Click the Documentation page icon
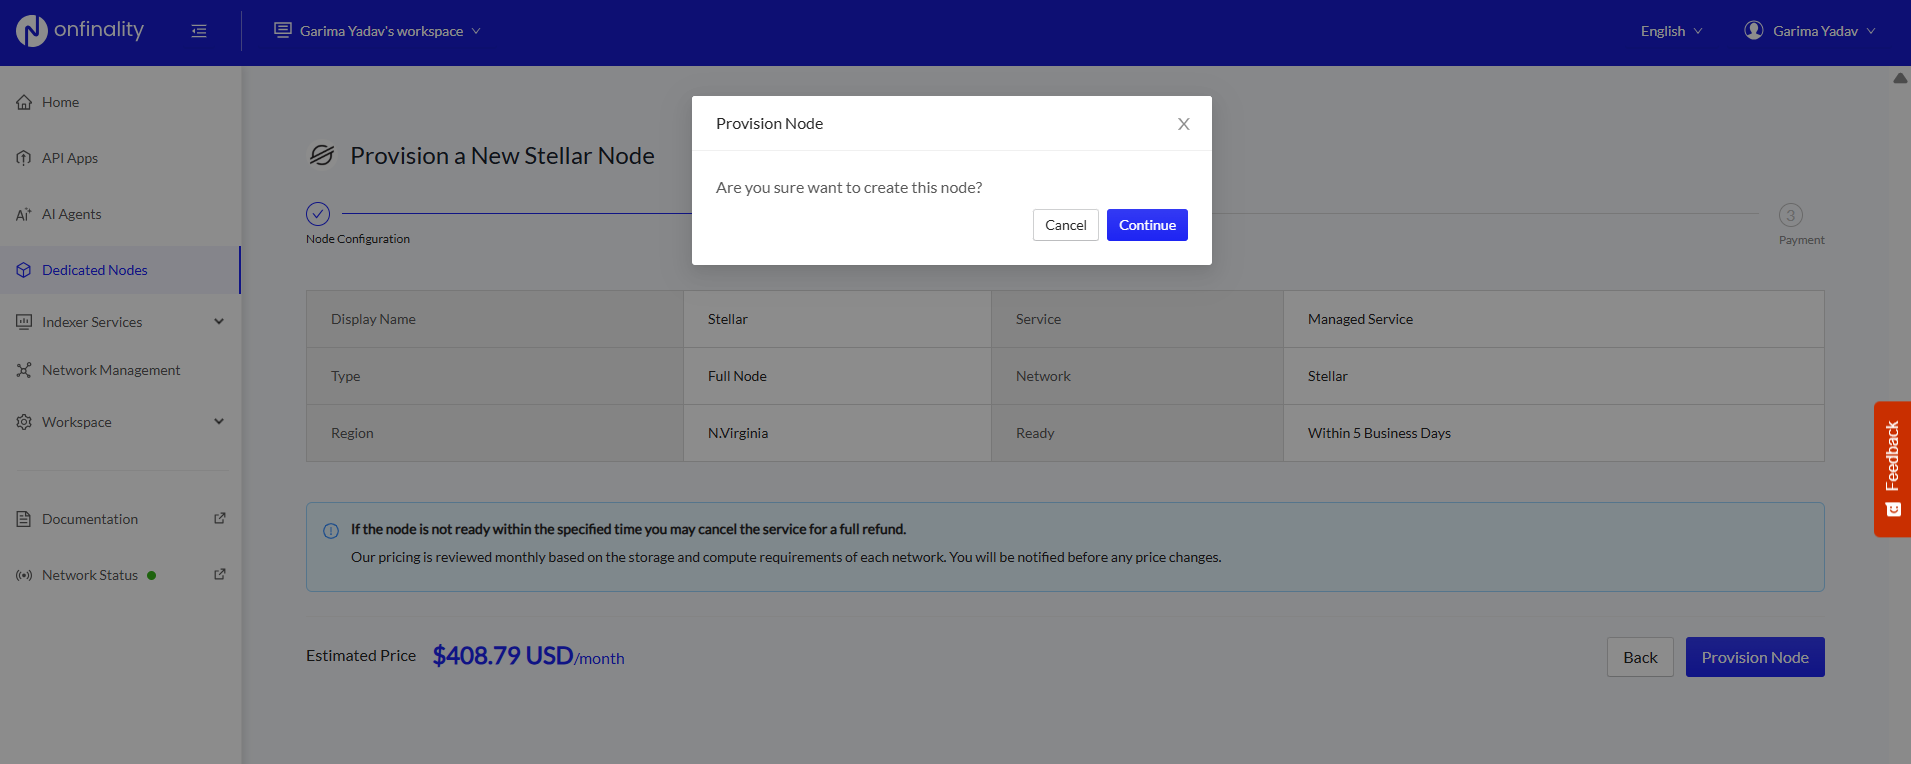 coord(24,519)
